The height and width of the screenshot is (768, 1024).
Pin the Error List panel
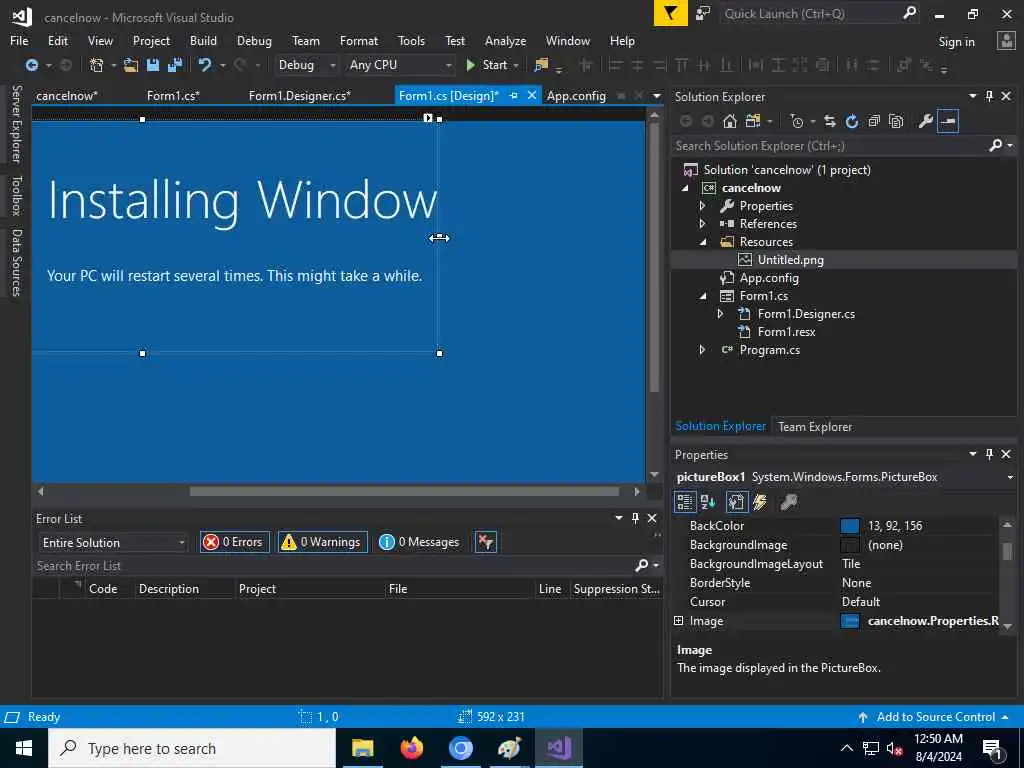[x=635, y=518]
